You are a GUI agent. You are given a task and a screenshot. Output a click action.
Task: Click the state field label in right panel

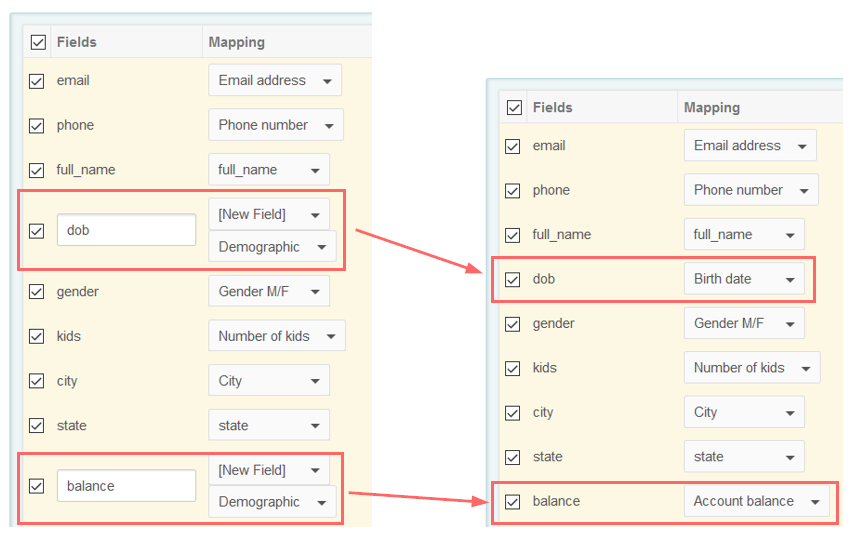click(x=547, y=456)
